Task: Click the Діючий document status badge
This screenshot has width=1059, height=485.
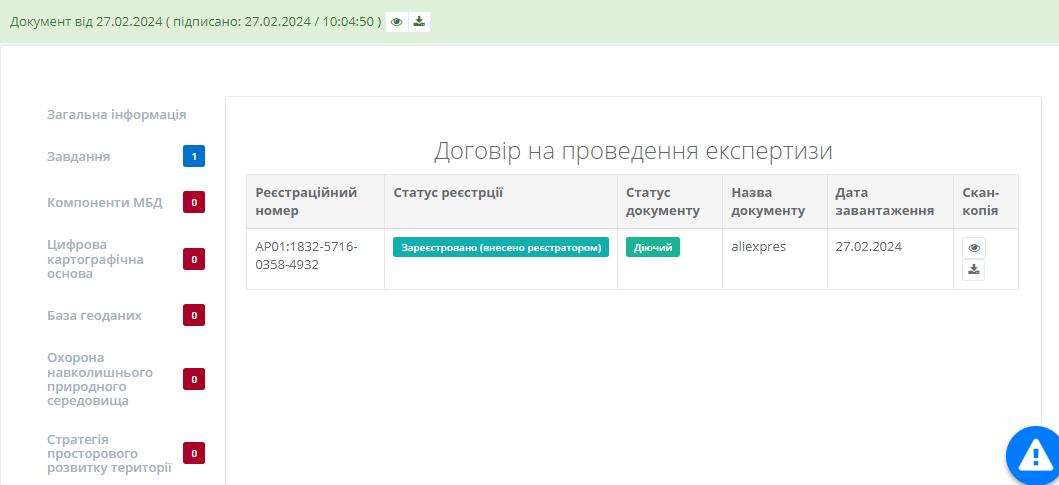Action: click(652, 248)
